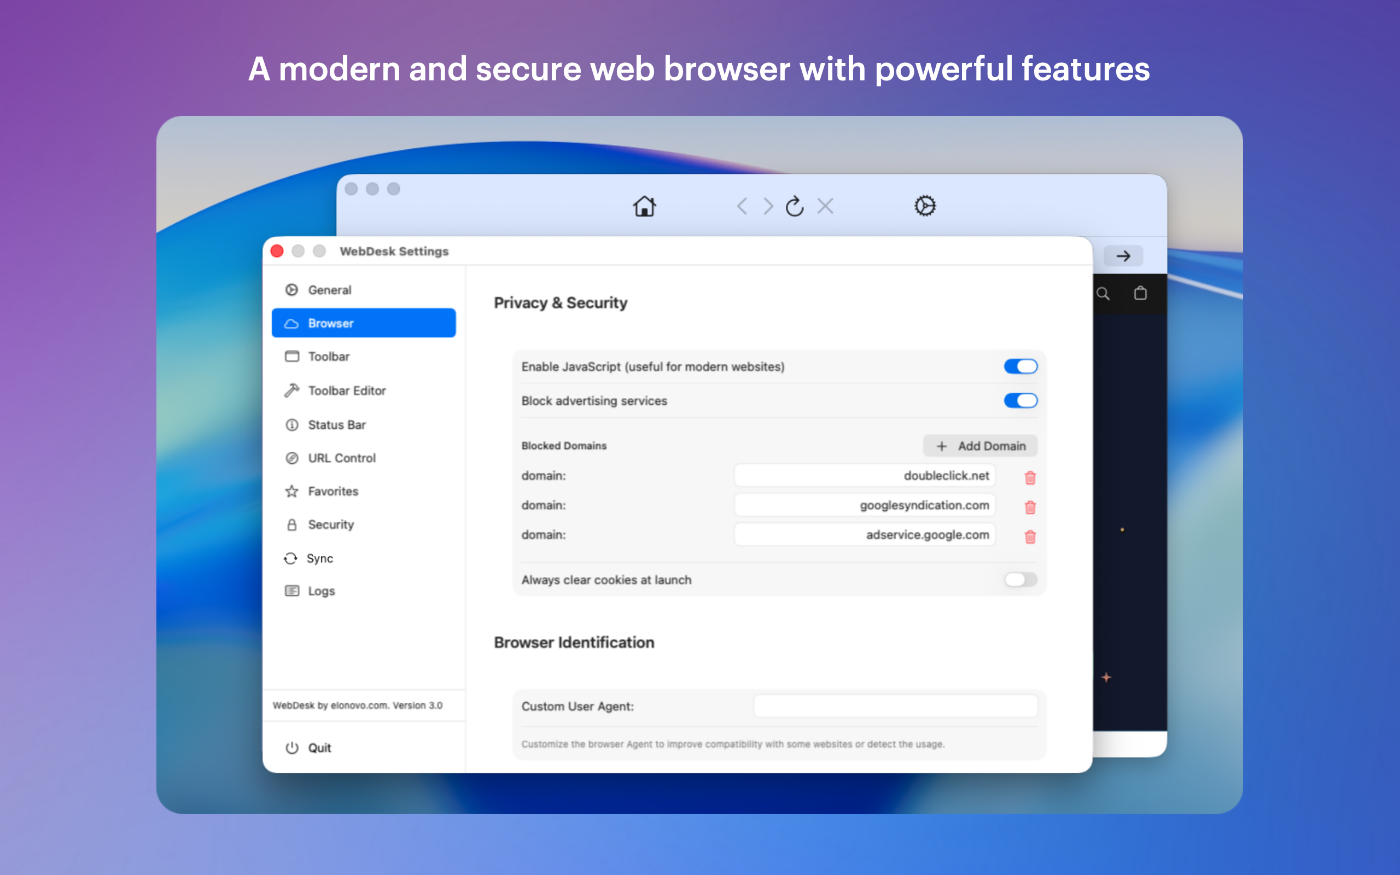The height and width of the screenshot is (875, 1400).
Task: Reload the page with the refresh icon
Action: (x=795, y=206)
